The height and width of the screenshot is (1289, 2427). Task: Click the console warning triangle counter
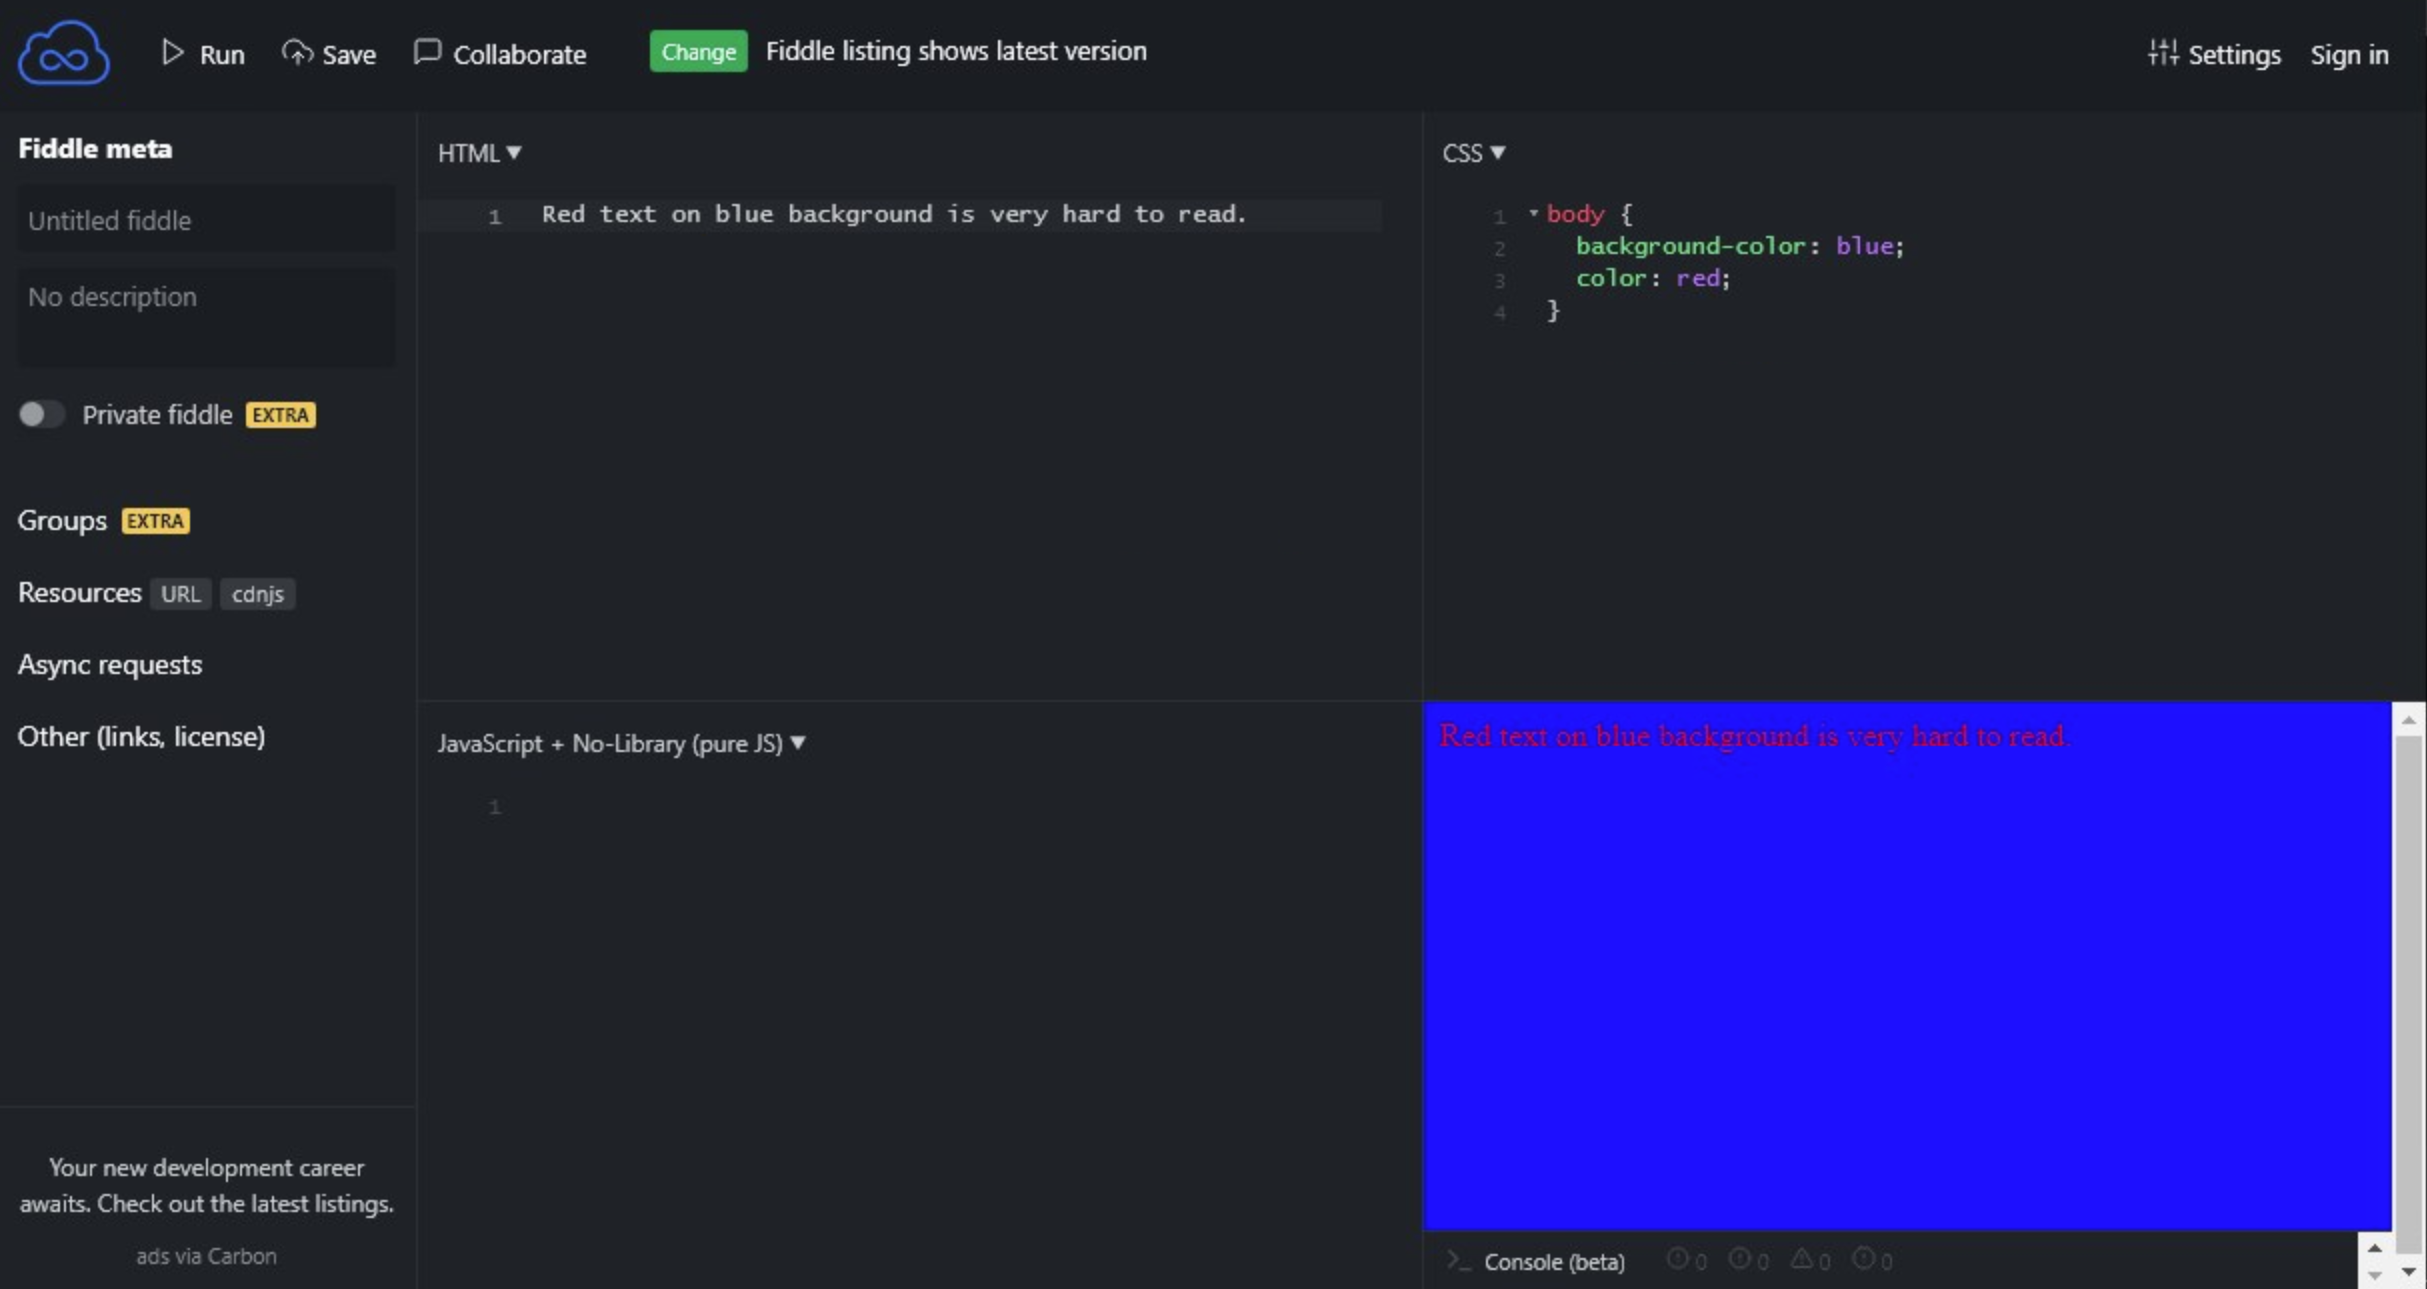[1810, 1260]
